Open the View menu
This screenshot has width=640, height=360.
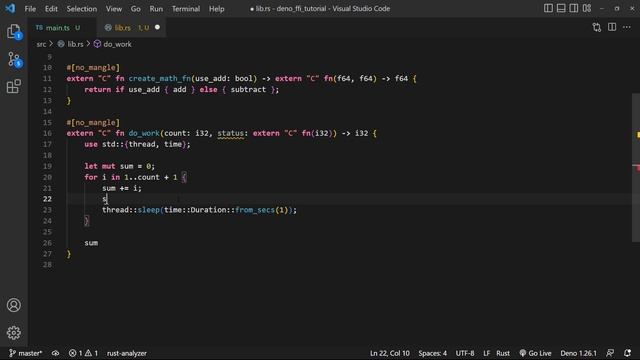tap(114, 9)
